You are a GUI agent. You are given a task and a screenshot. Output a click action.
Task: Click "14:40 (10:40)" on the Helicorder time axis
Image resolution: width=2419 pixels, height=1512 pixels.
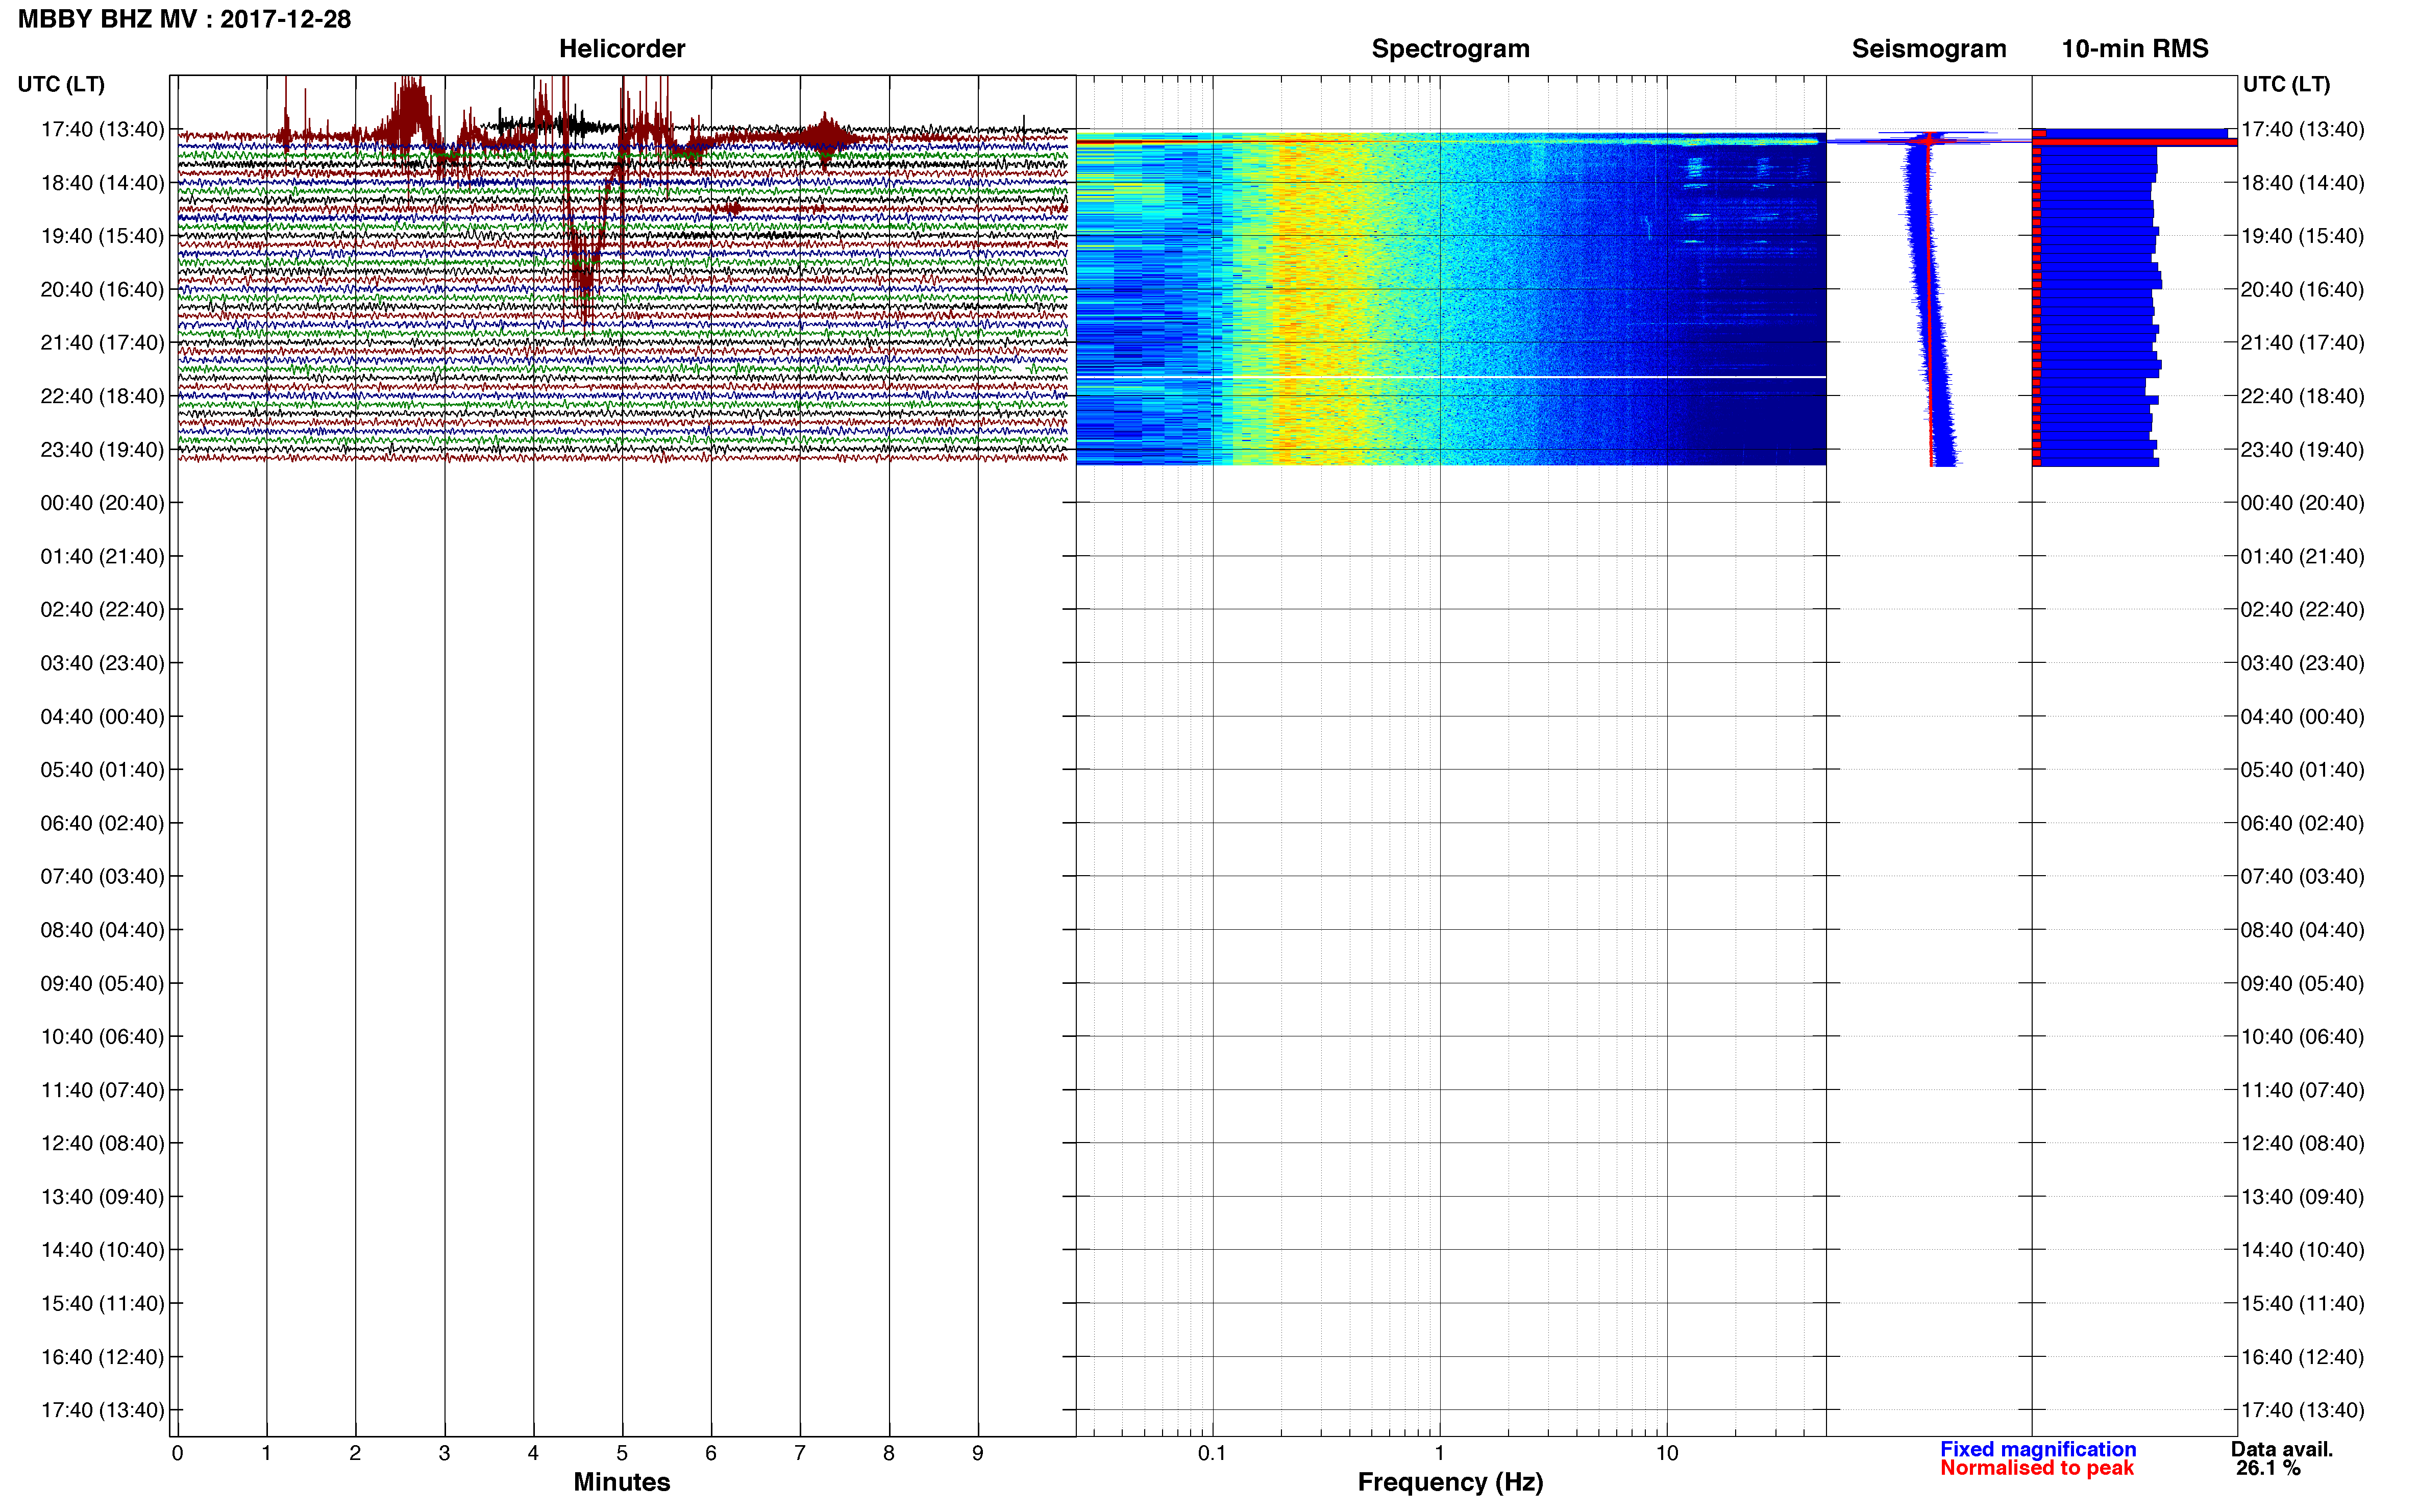click(102, 1249)
